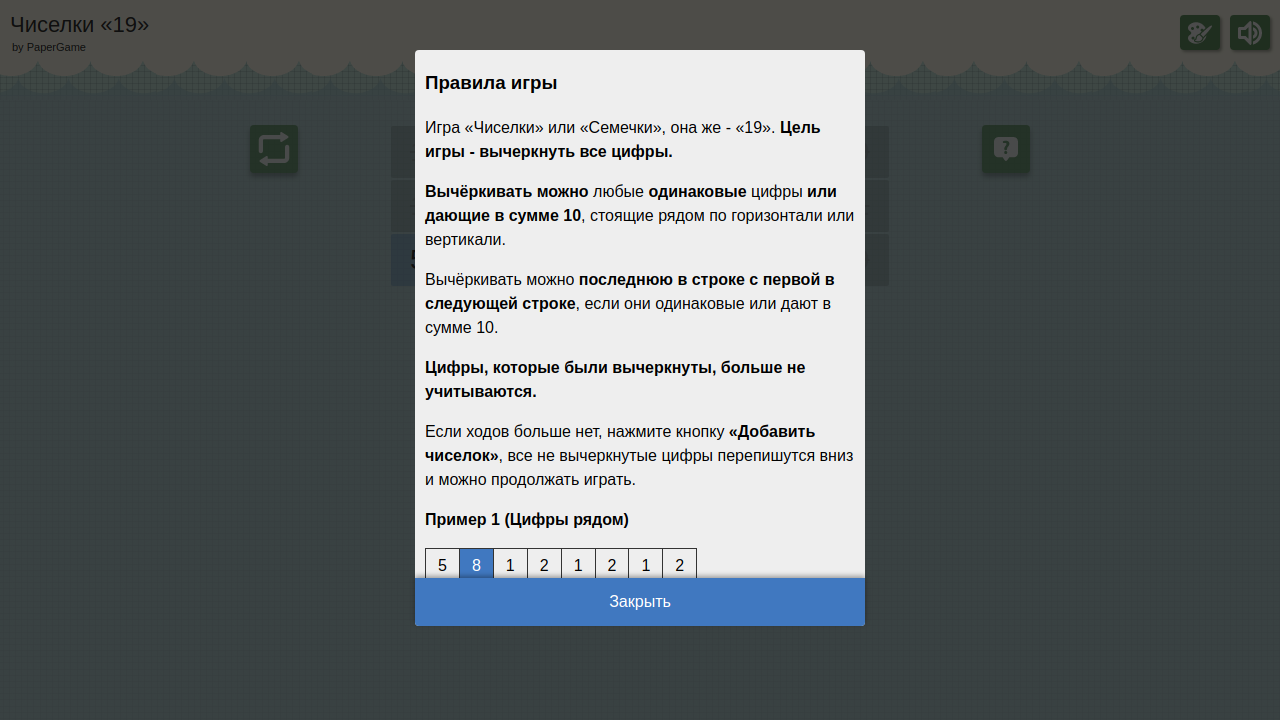Select the highlighted blue 8 cell in Пример 1
Viewport: 1280px width, 720px height.
click(x=476, y=564)
